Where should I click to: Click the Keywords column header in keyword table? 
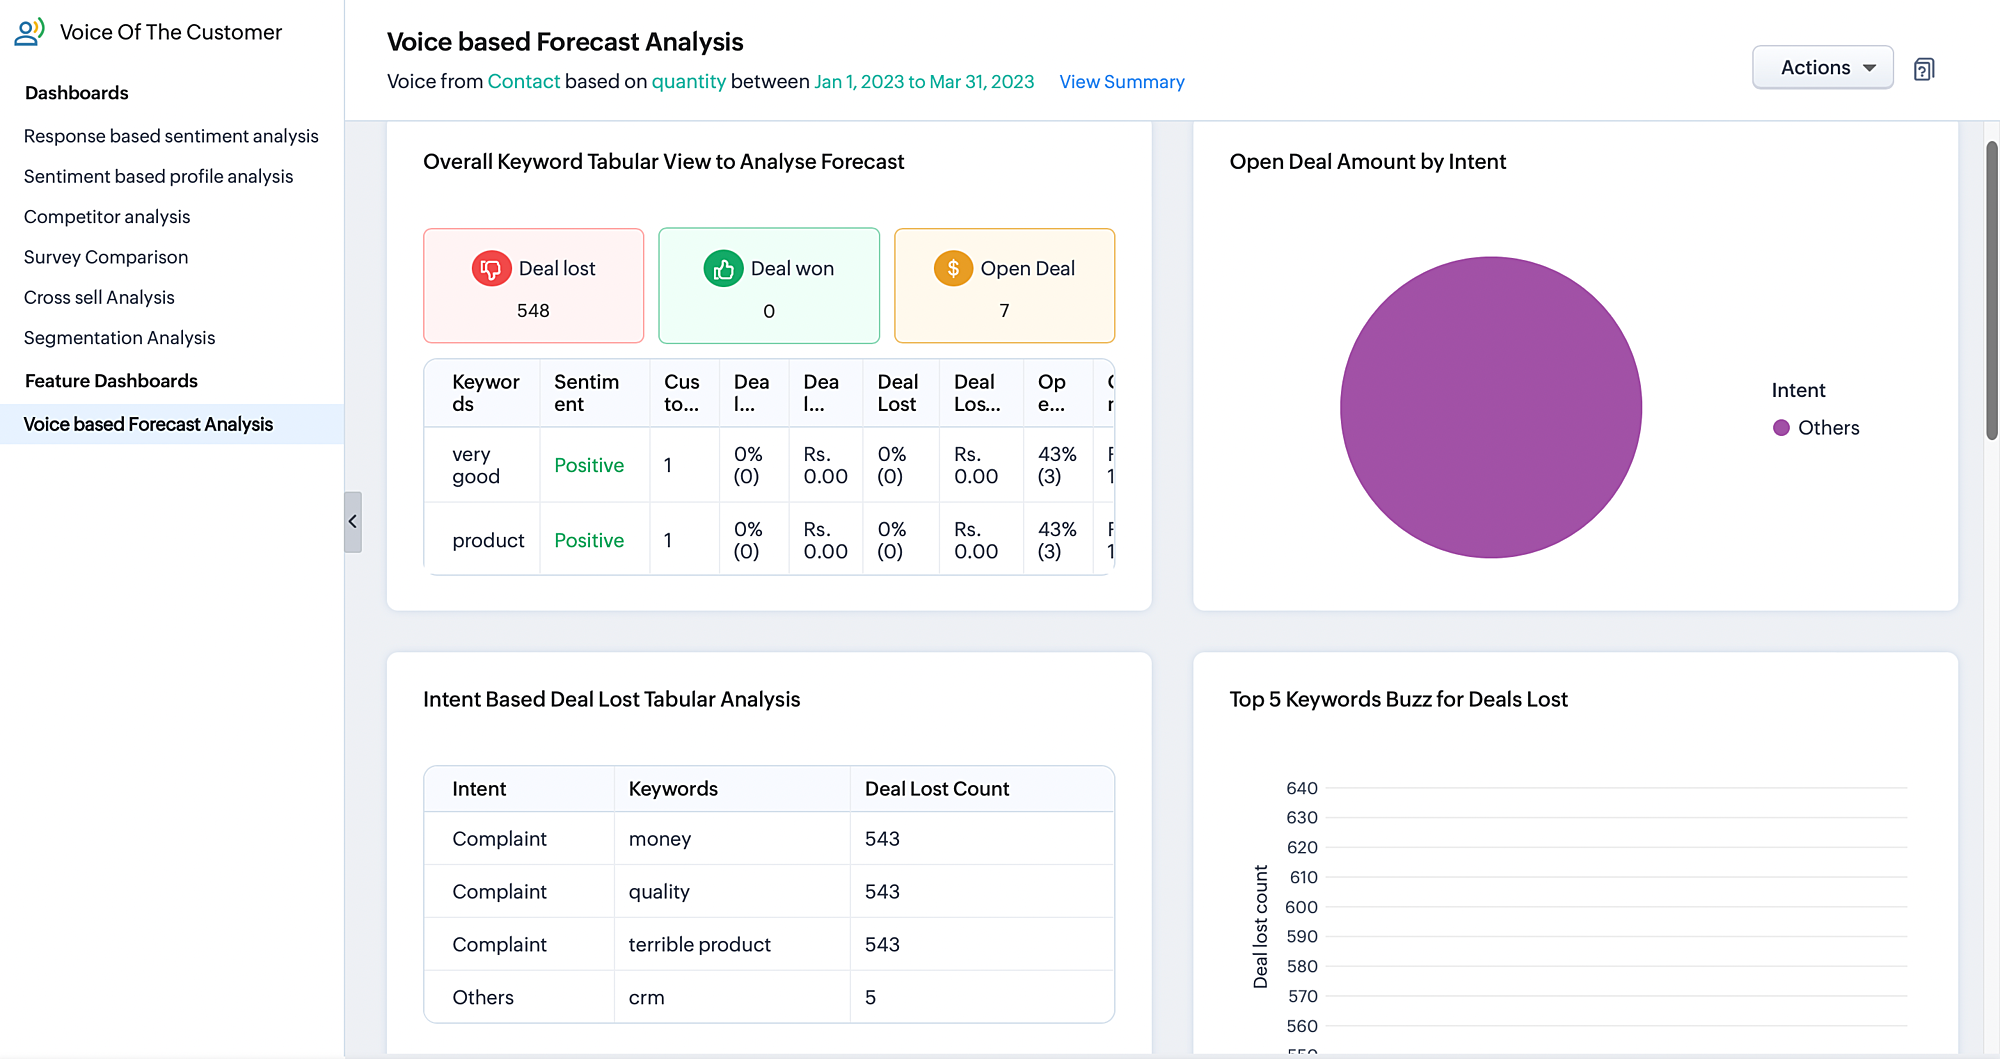pyautogui.click(x=485, y=393)
